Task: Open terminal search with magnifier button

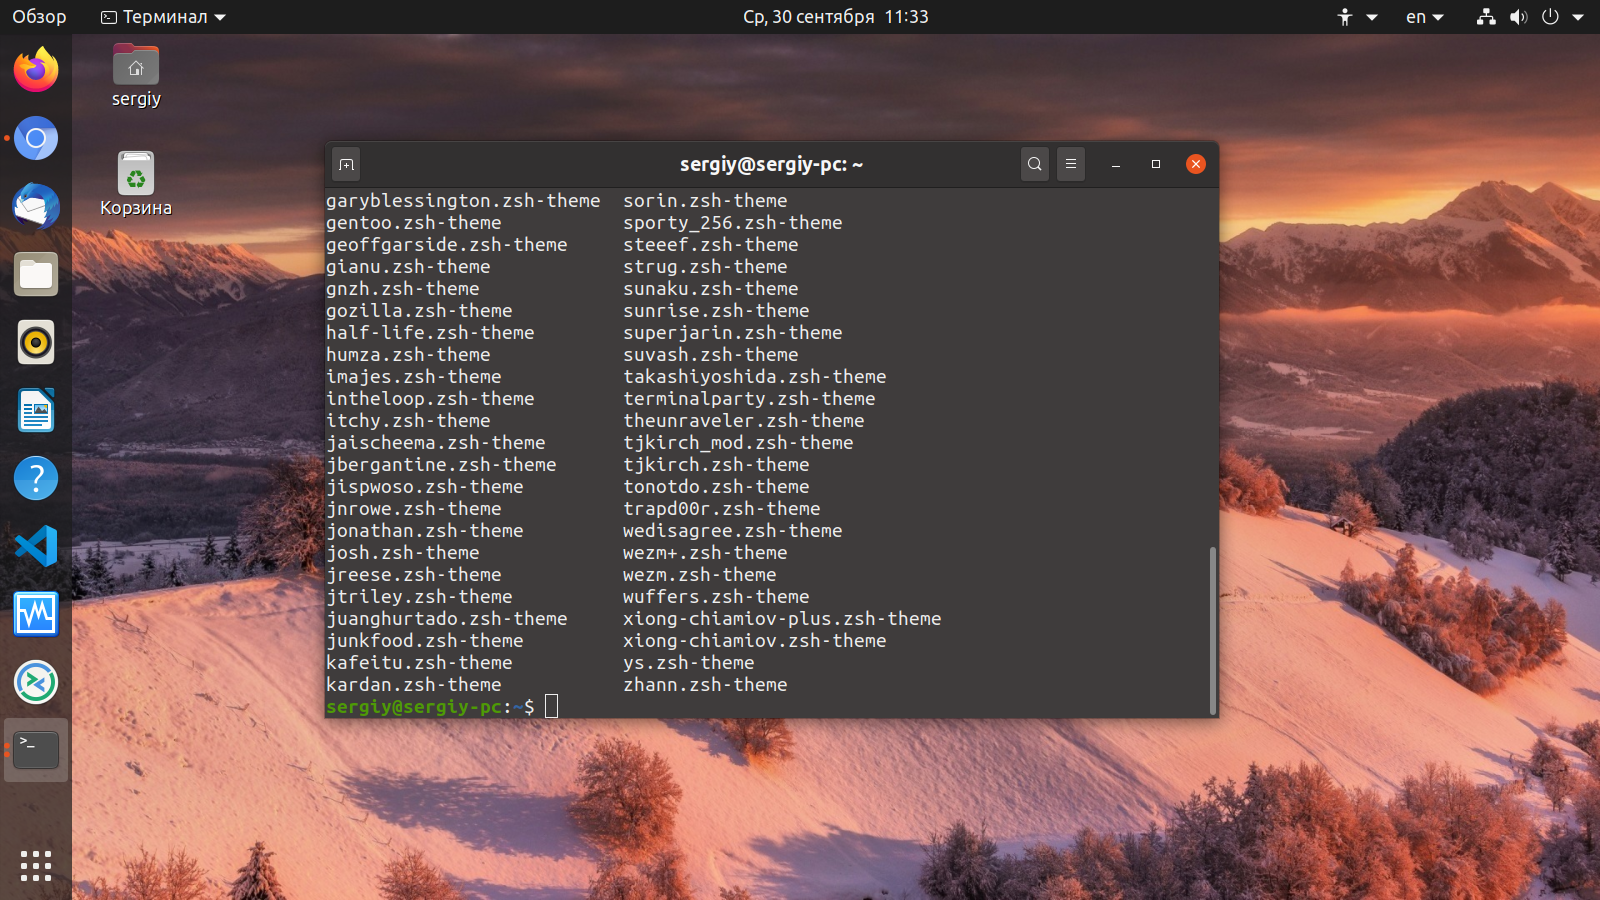Action: (x=1035, y=164)
